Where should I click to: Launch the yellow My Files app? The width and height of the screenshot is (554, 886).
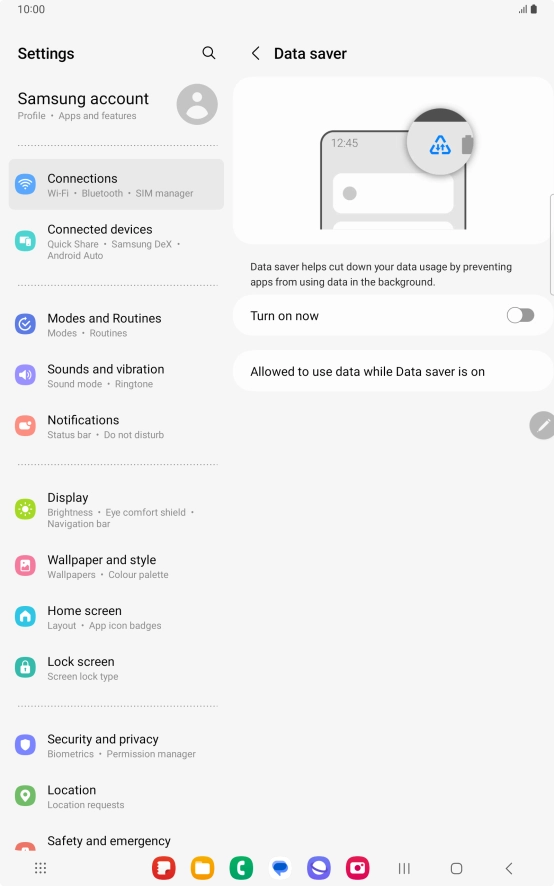click(202, 868)
